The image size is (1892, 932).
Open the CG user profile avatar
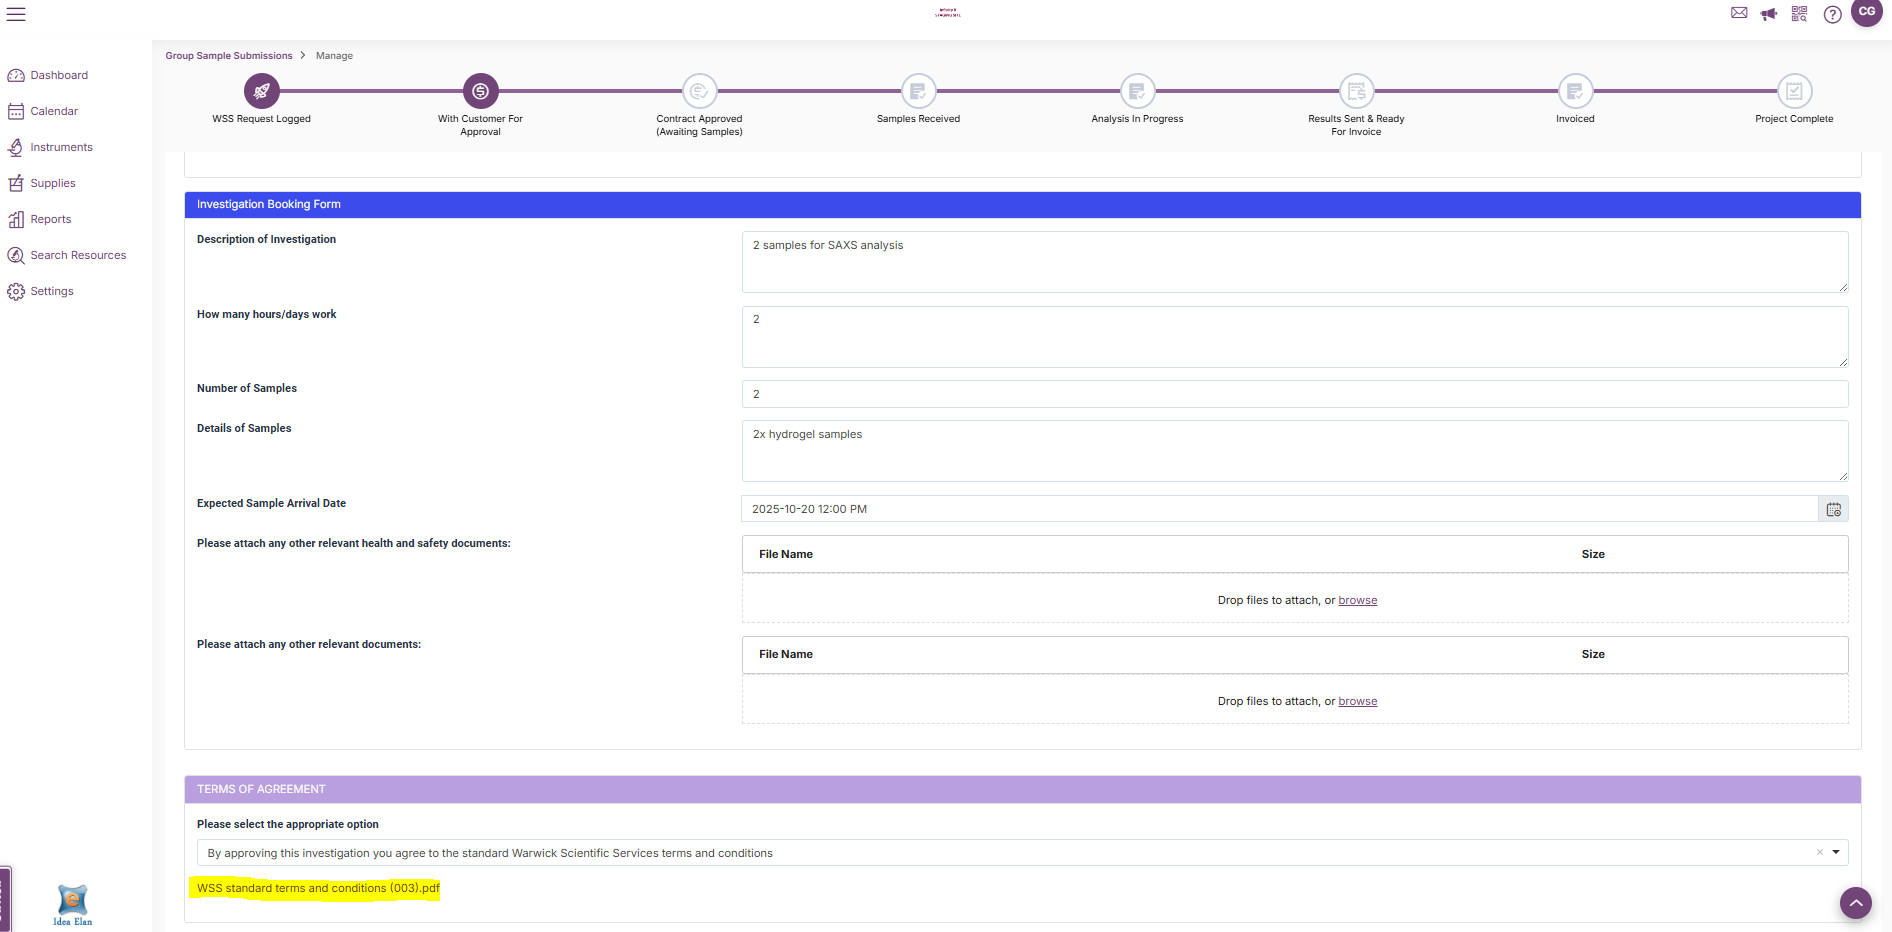[x=1867, y=12]
